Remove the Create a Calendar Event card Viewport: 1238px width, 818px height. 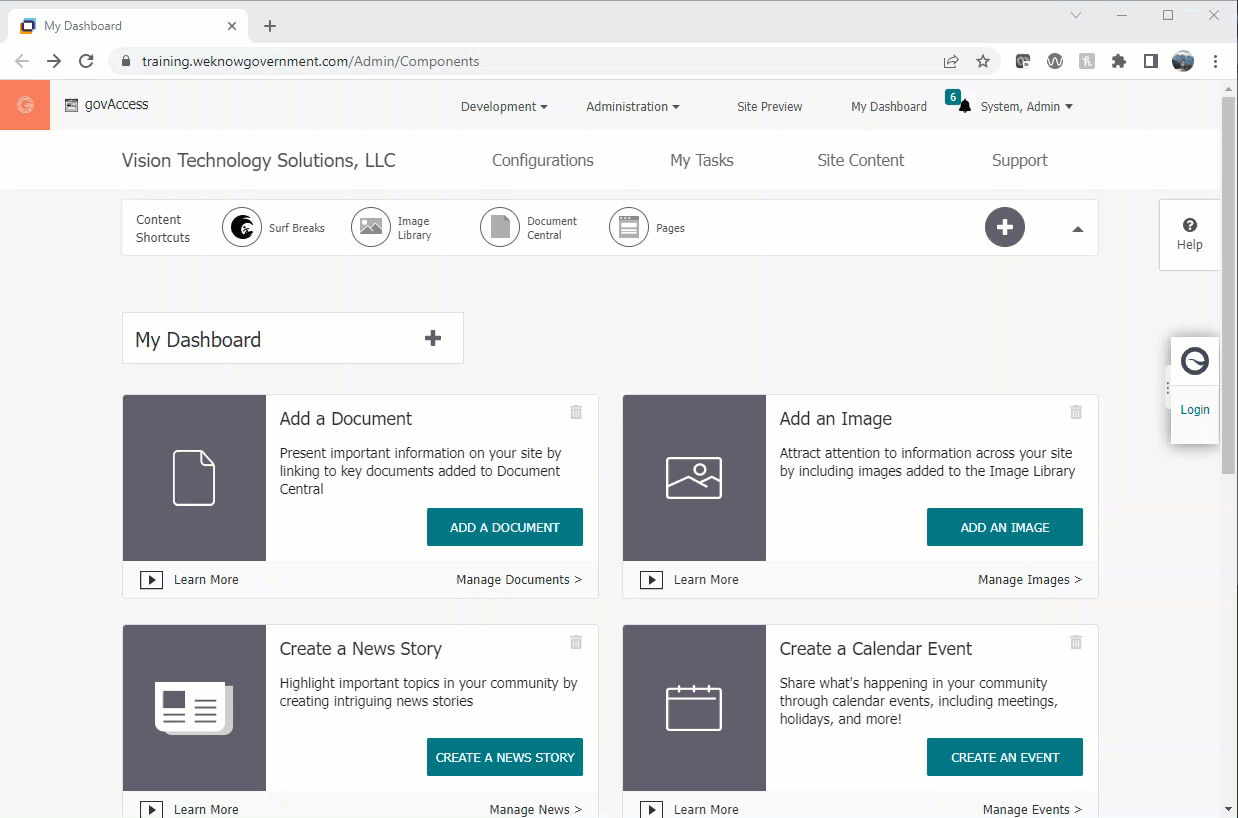pos(1076,642)
